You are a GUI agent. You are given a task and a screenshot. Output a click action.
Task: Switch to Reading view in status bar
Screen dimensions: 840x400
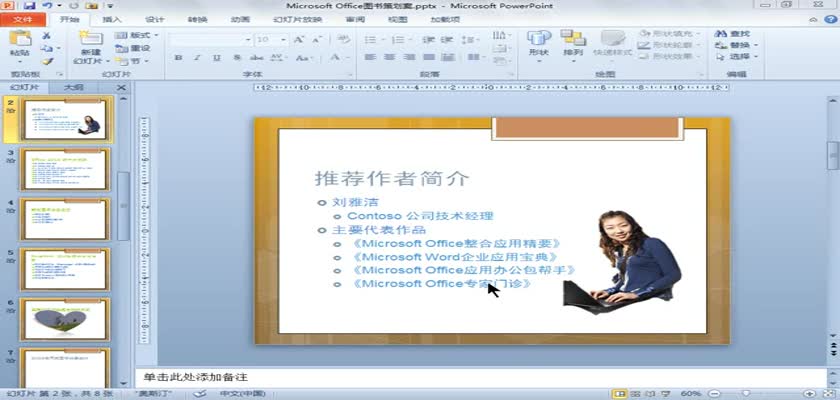648,394
